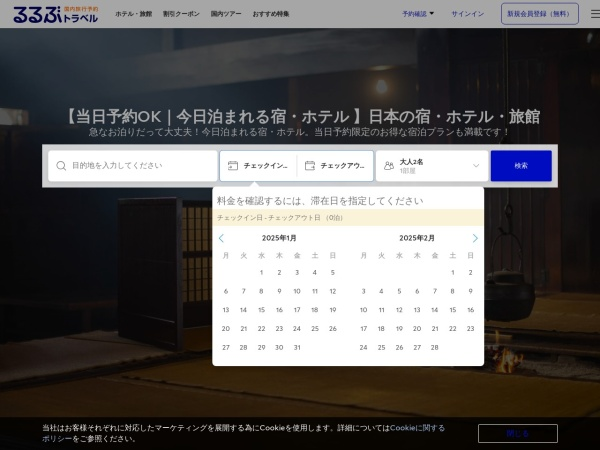Viewport: 600px width, 450px height.
Task: Open the チェックイン date picker field
Action: (258, 166)
